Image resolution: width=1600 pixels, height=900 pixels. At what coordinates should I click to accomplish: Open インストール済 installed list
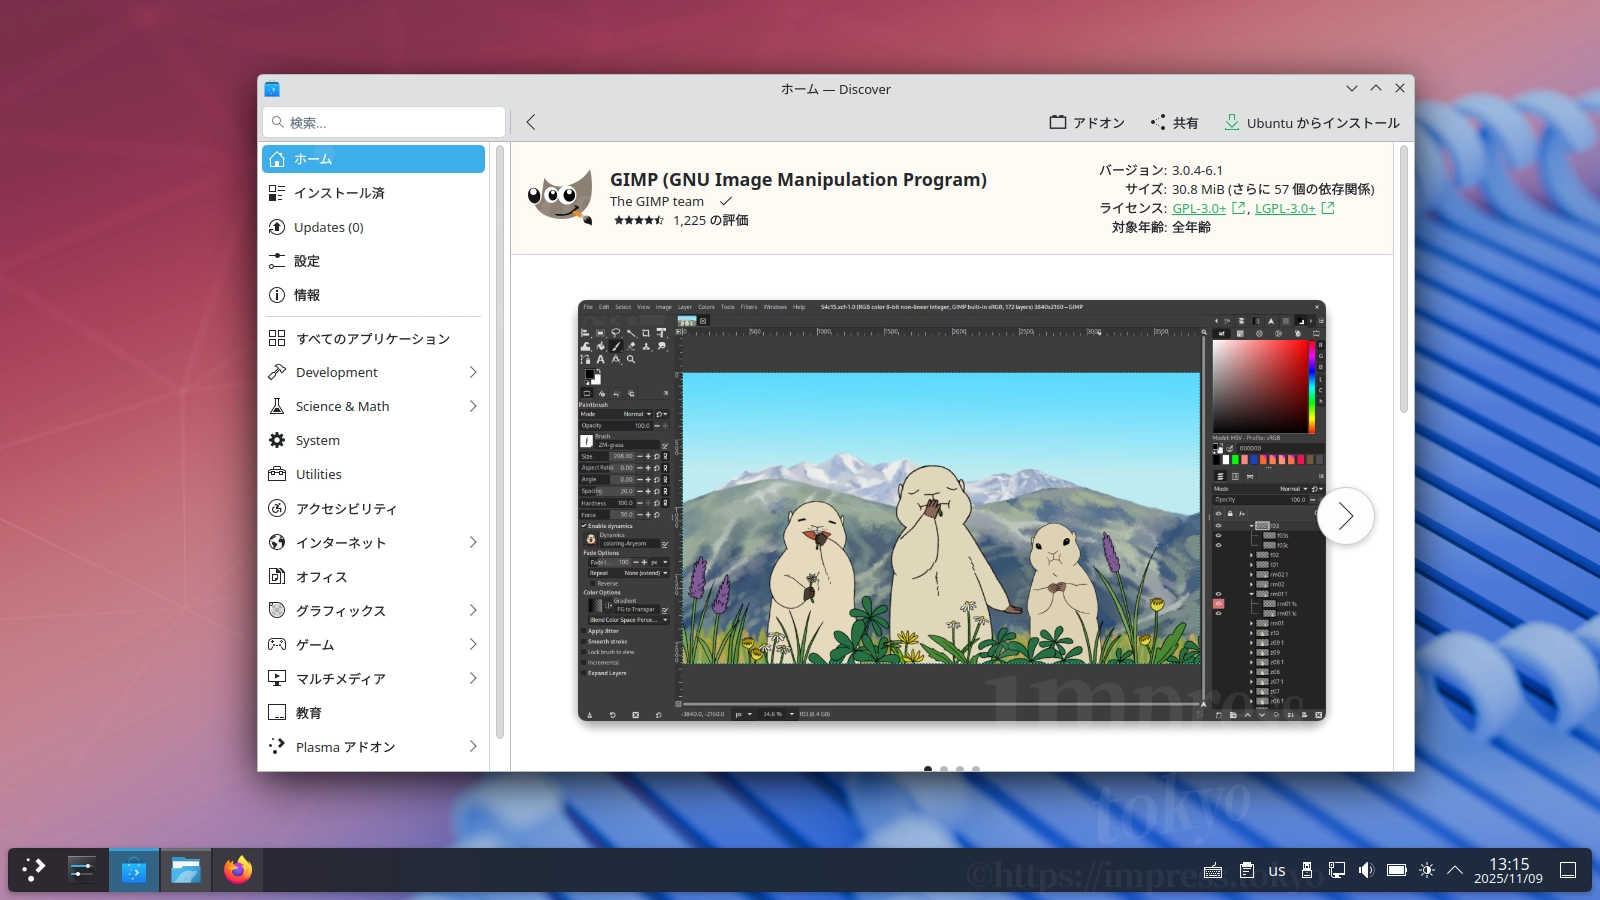pyautogui.click(x=373, y=193)
